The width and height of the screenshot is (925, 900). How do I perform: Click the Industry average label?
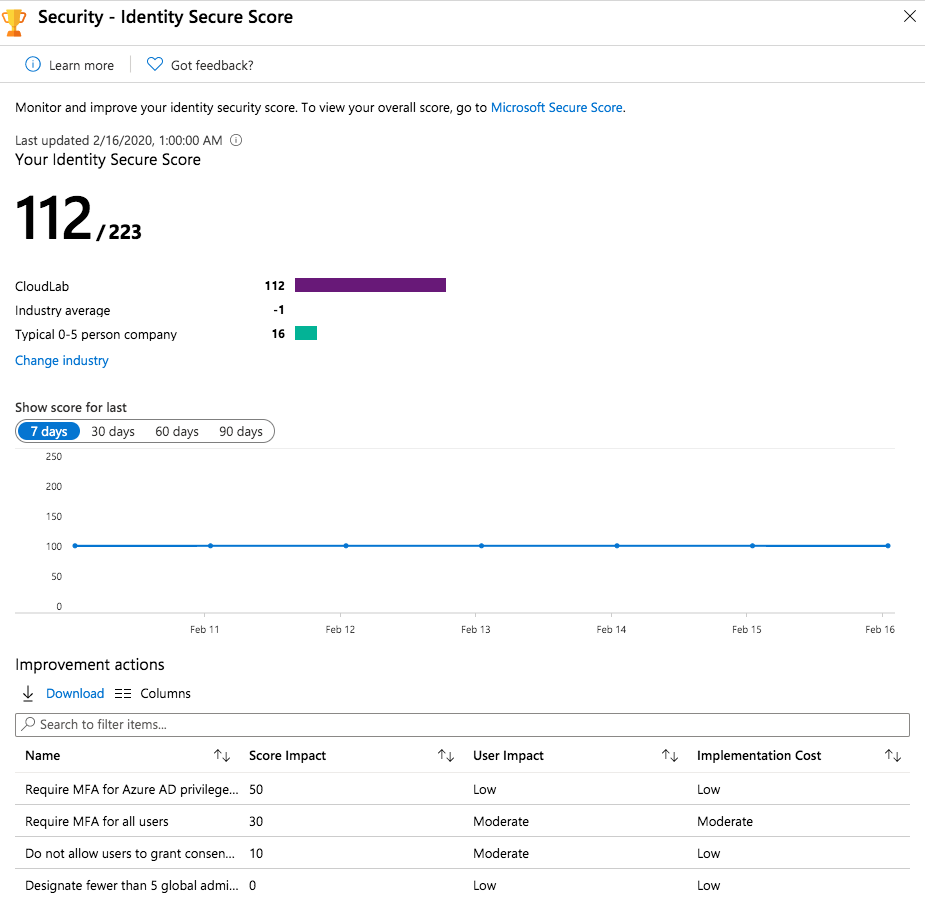click(63, 310)
